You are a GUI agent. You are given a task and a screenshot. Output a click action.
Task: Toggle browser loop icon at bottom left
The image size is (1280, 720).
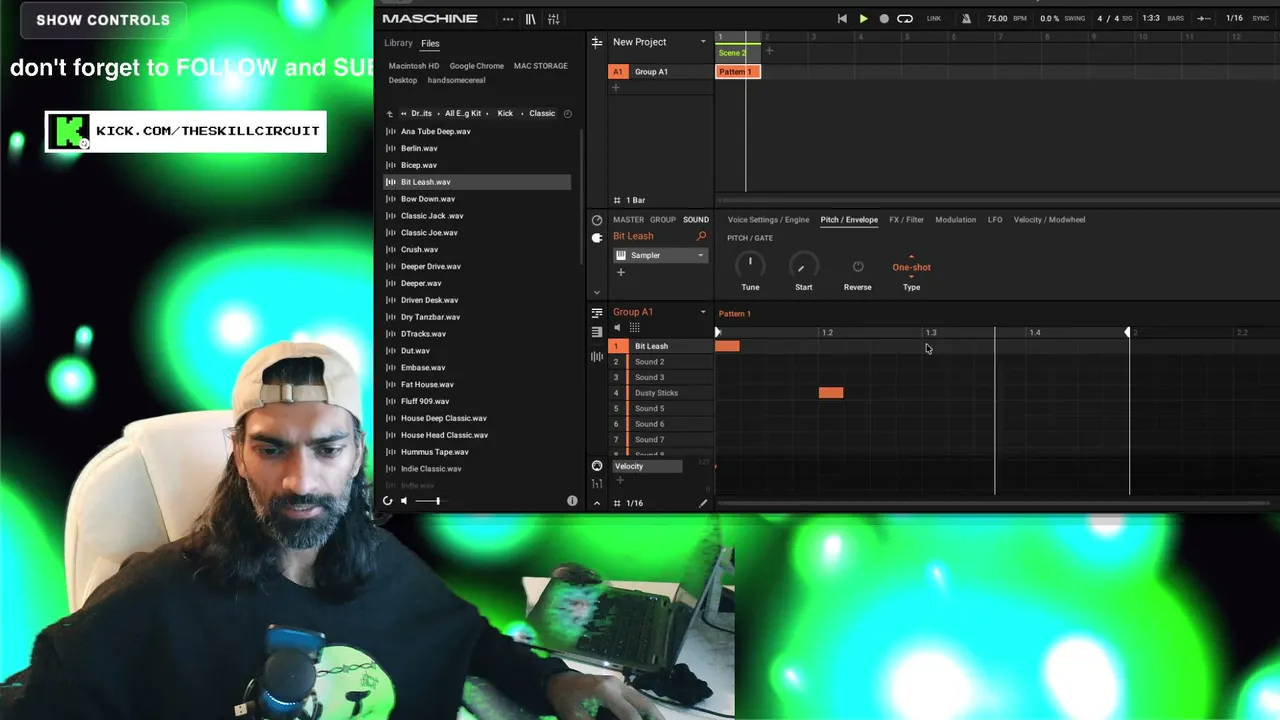click(388, 501)
